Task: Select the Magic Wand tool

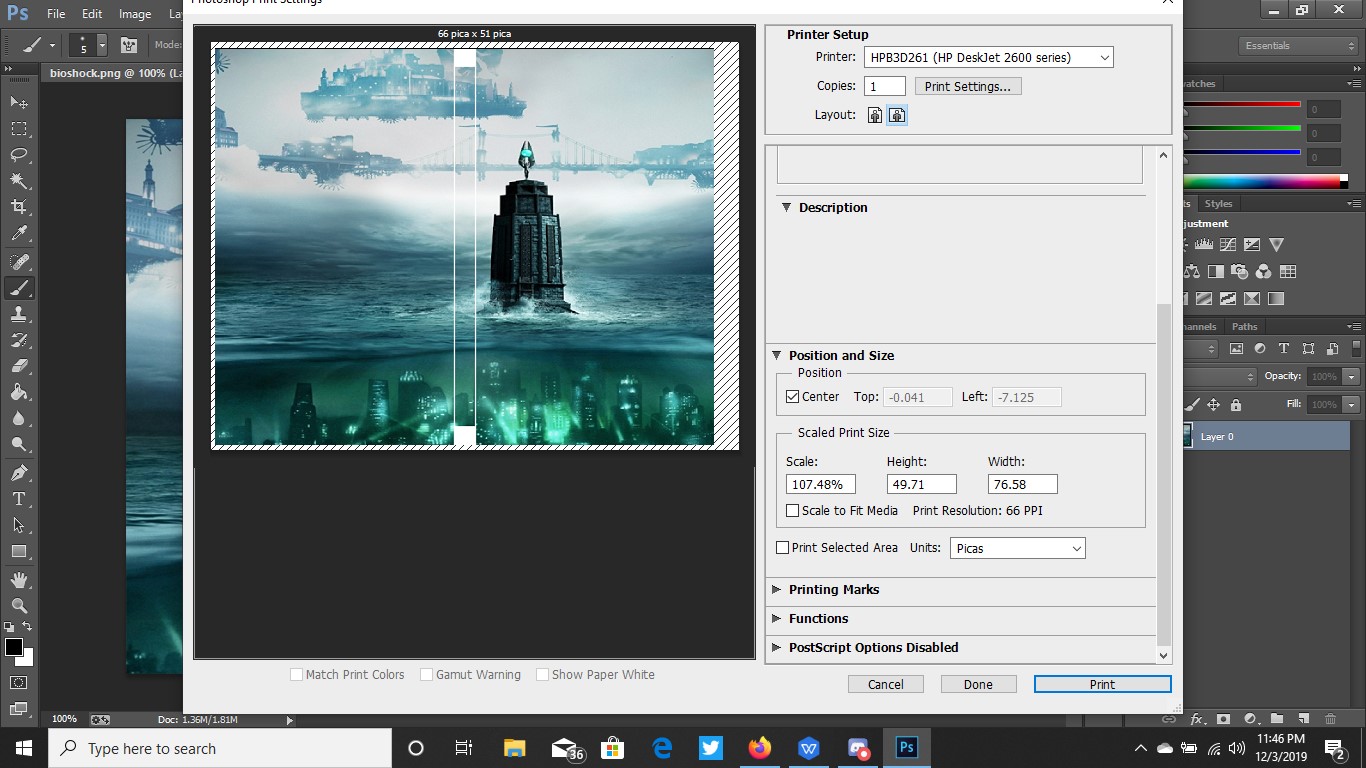Action: pyautogui.click(x=19, y=181)
